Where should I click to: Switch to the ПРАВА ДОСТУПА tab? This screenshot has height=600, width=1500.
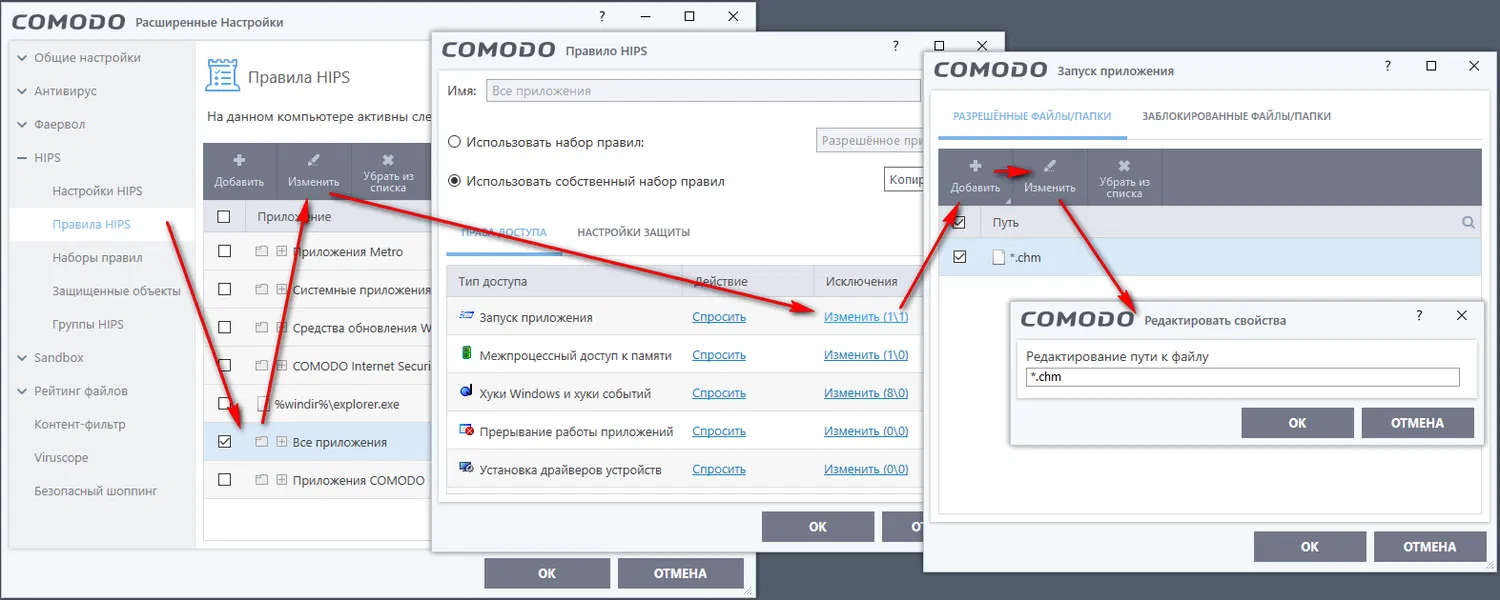click(x=504, y=232)
